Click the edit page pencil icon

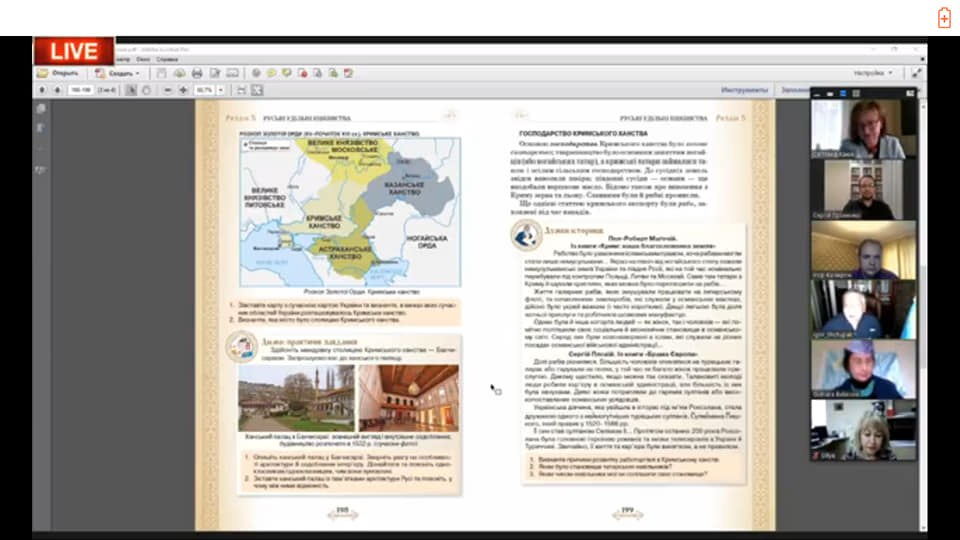coord(215,73)
